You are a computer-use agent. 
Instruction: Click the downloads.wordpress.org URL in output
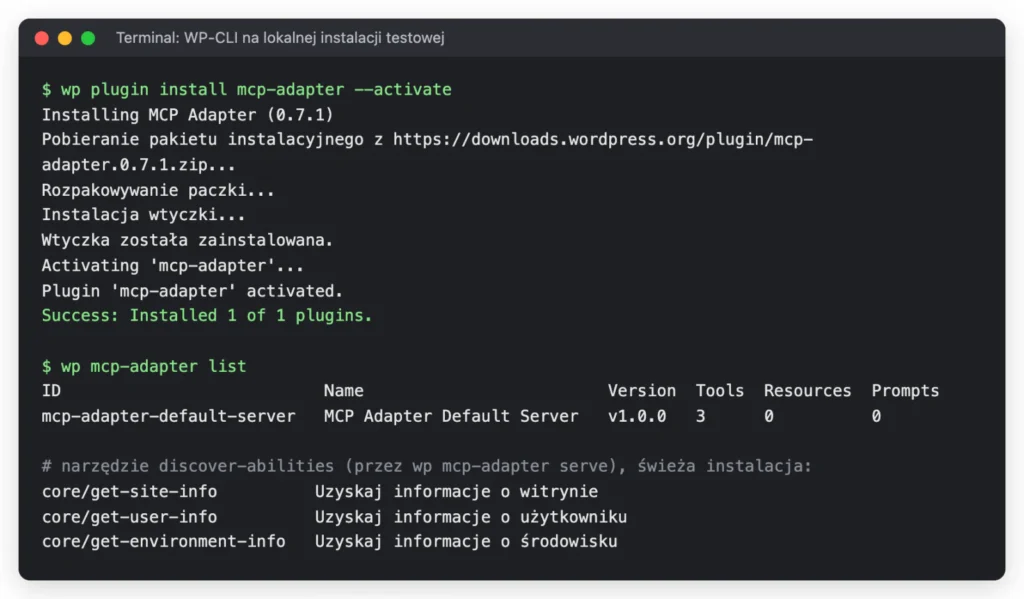(603, 140)
